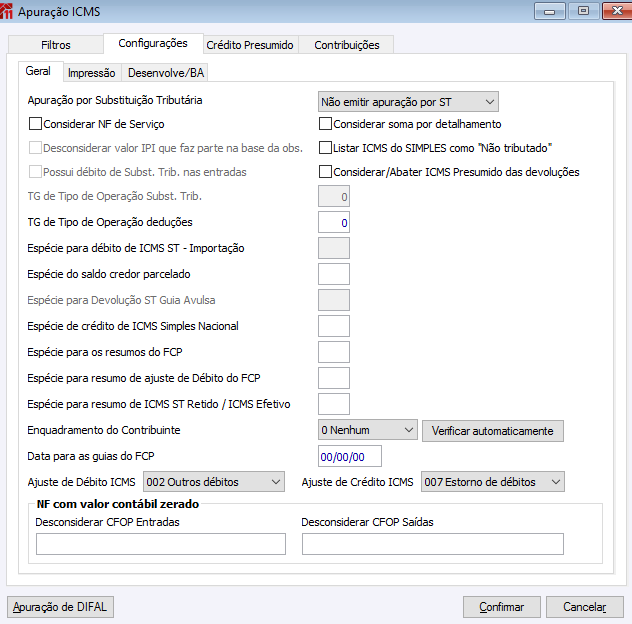The height and width of the screenshot is (624, 632).
Task: Click Espécie para débito de ICMS ST Importação field
Action: 334,248
